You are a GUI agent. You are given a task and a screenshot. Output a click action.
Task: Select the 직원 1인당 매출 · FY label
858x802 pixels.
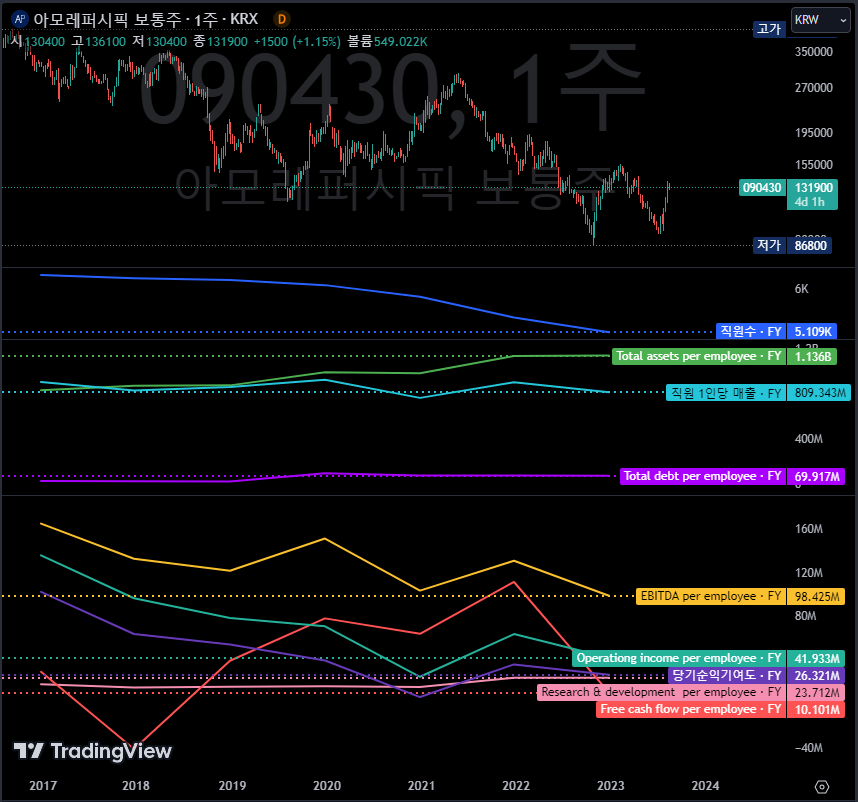726,393
